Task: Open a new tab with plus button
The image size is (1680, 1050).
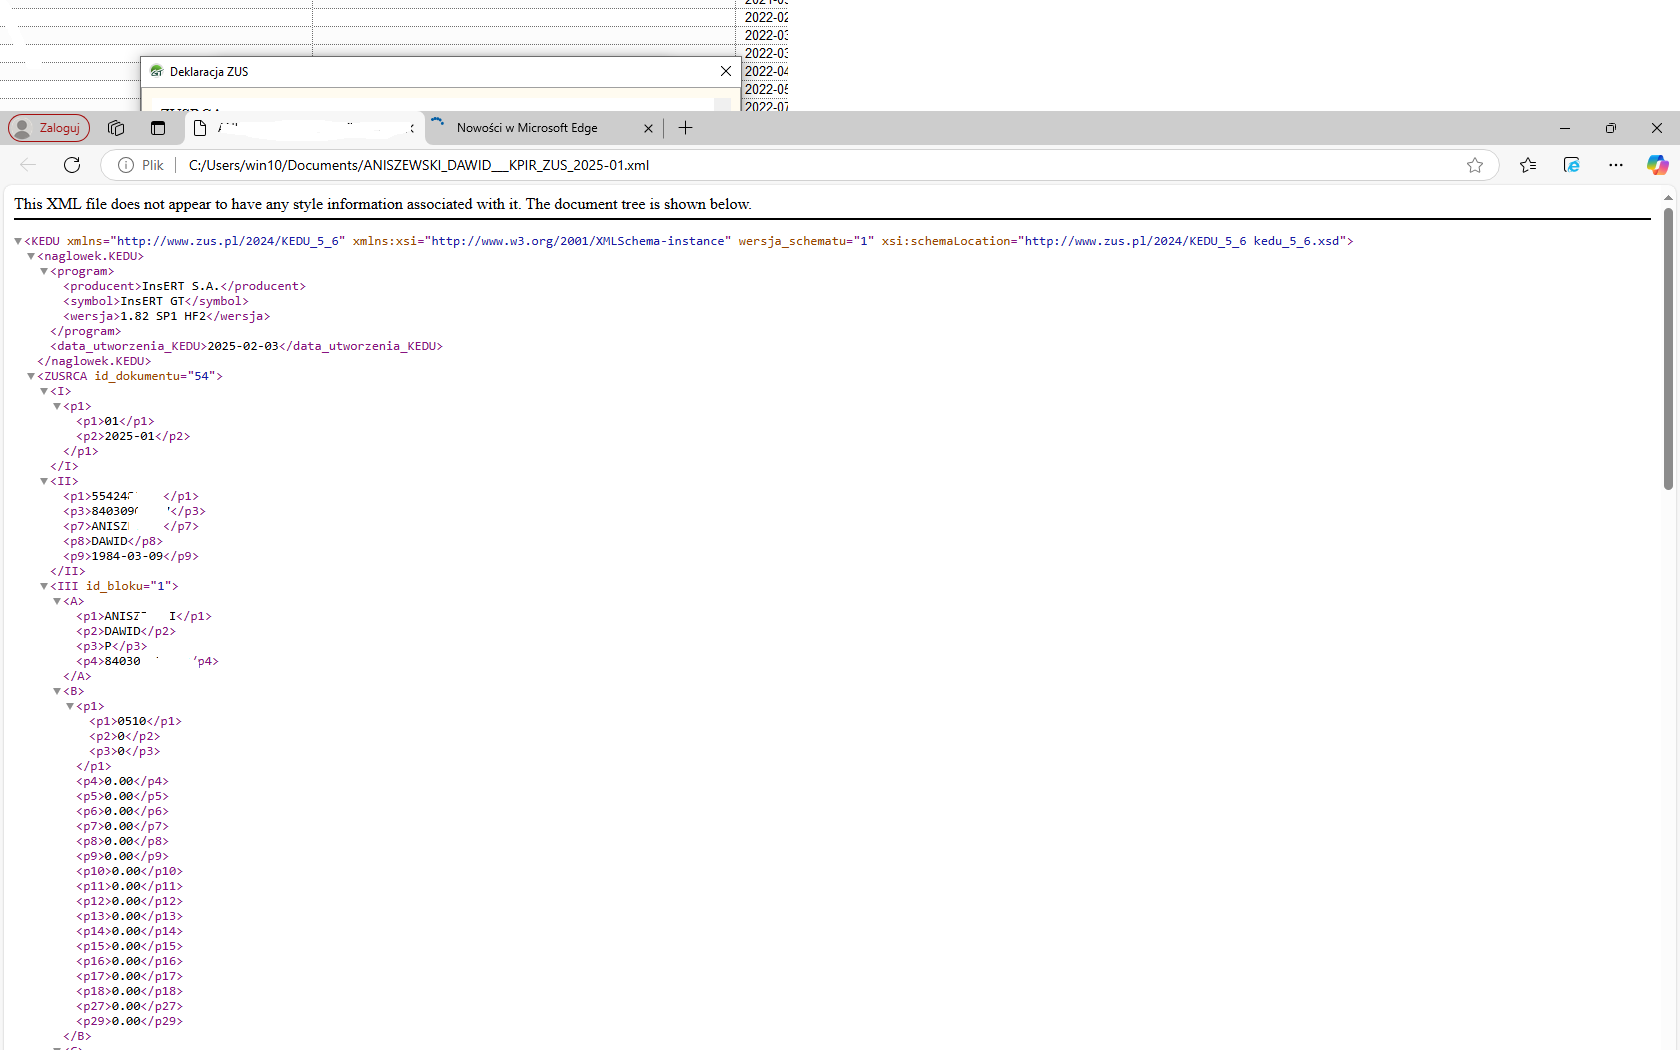Action: (x=685, y=128)
